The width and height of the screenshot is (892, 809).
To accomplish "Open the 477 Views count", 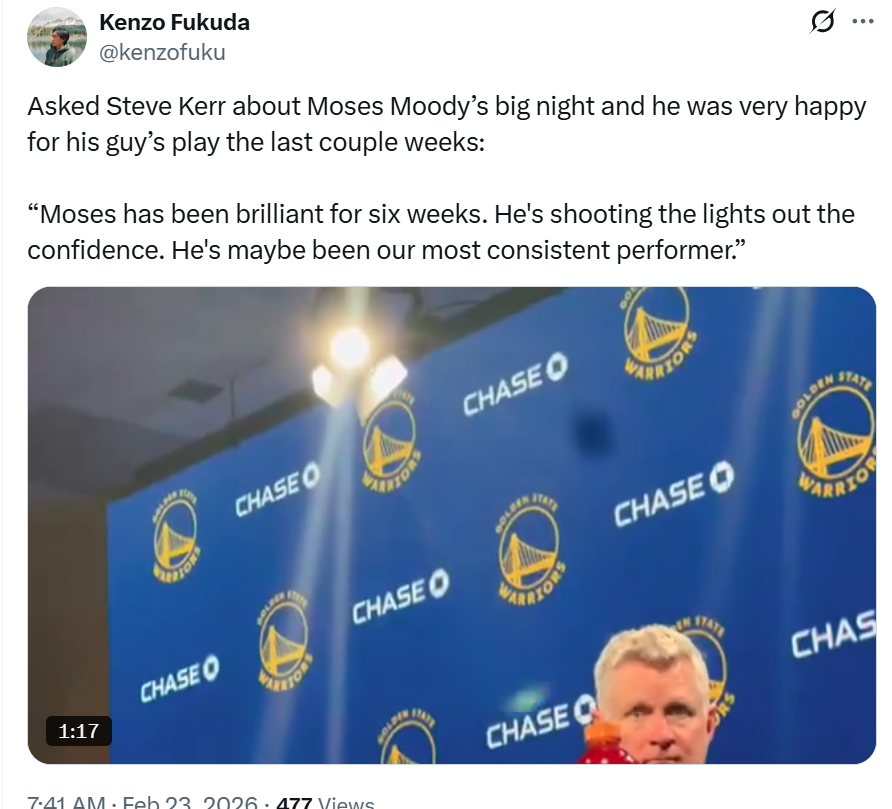I will [x=325, y=802].
